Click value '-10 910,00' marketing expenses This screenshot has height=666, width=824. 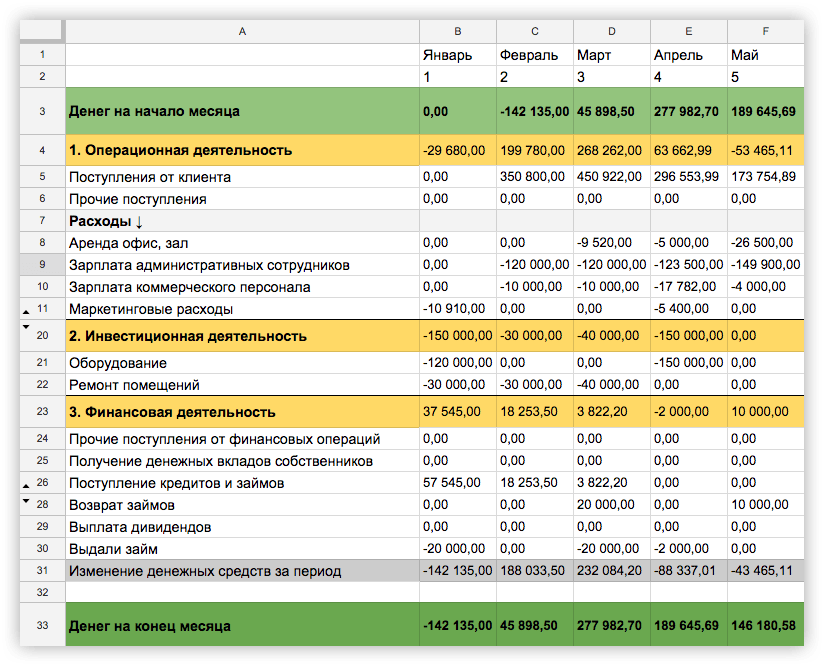tap(458, 309)
